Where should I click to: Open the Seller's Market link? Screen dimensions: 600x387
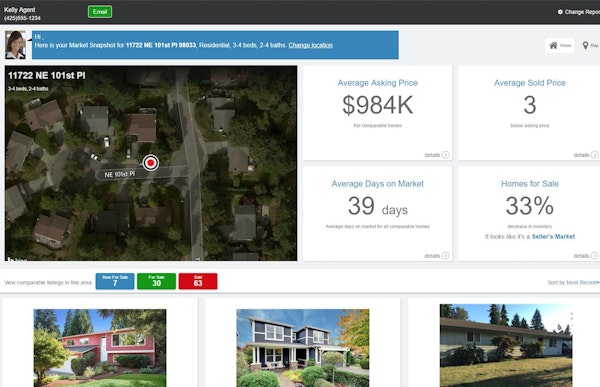[553, 237]
